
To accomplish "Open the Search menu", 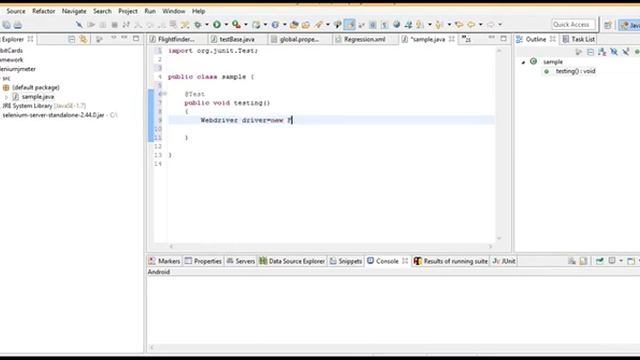I will click(102, 11).
